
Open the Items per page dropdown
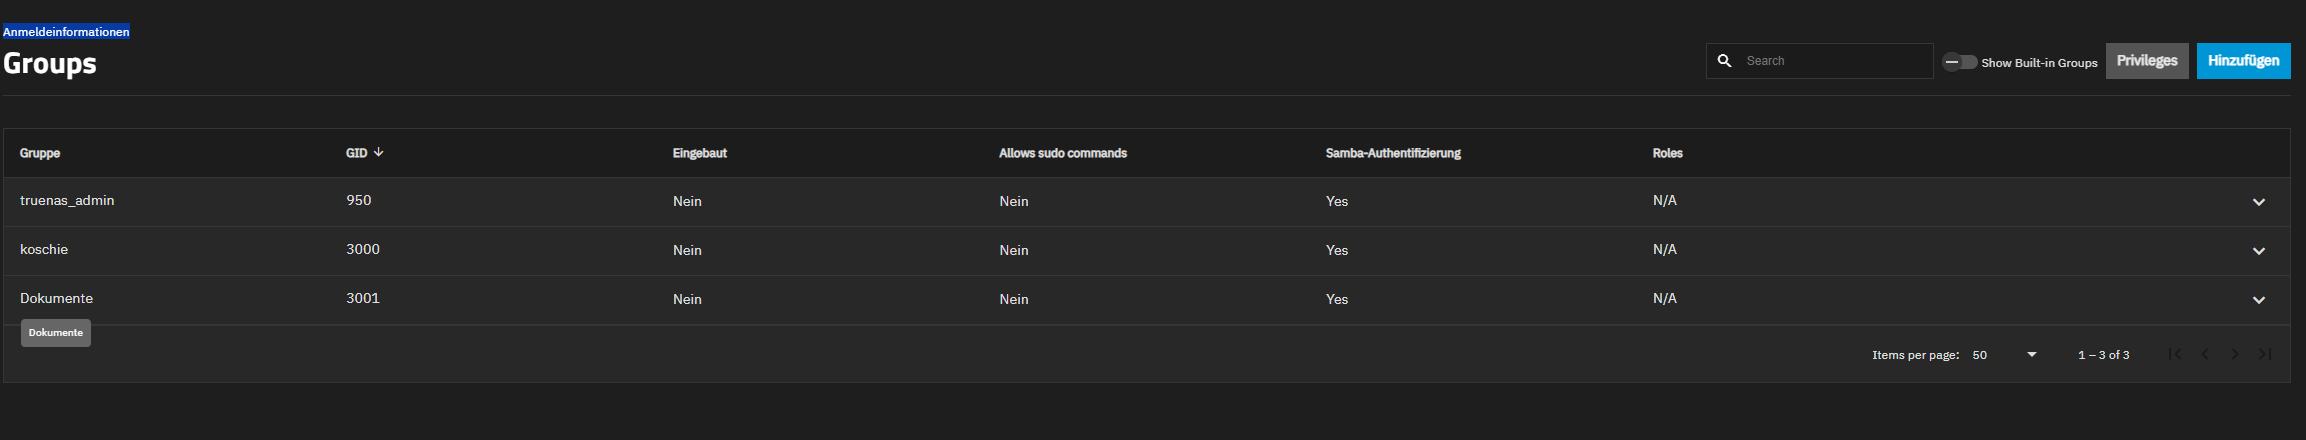click(2004, 355)
